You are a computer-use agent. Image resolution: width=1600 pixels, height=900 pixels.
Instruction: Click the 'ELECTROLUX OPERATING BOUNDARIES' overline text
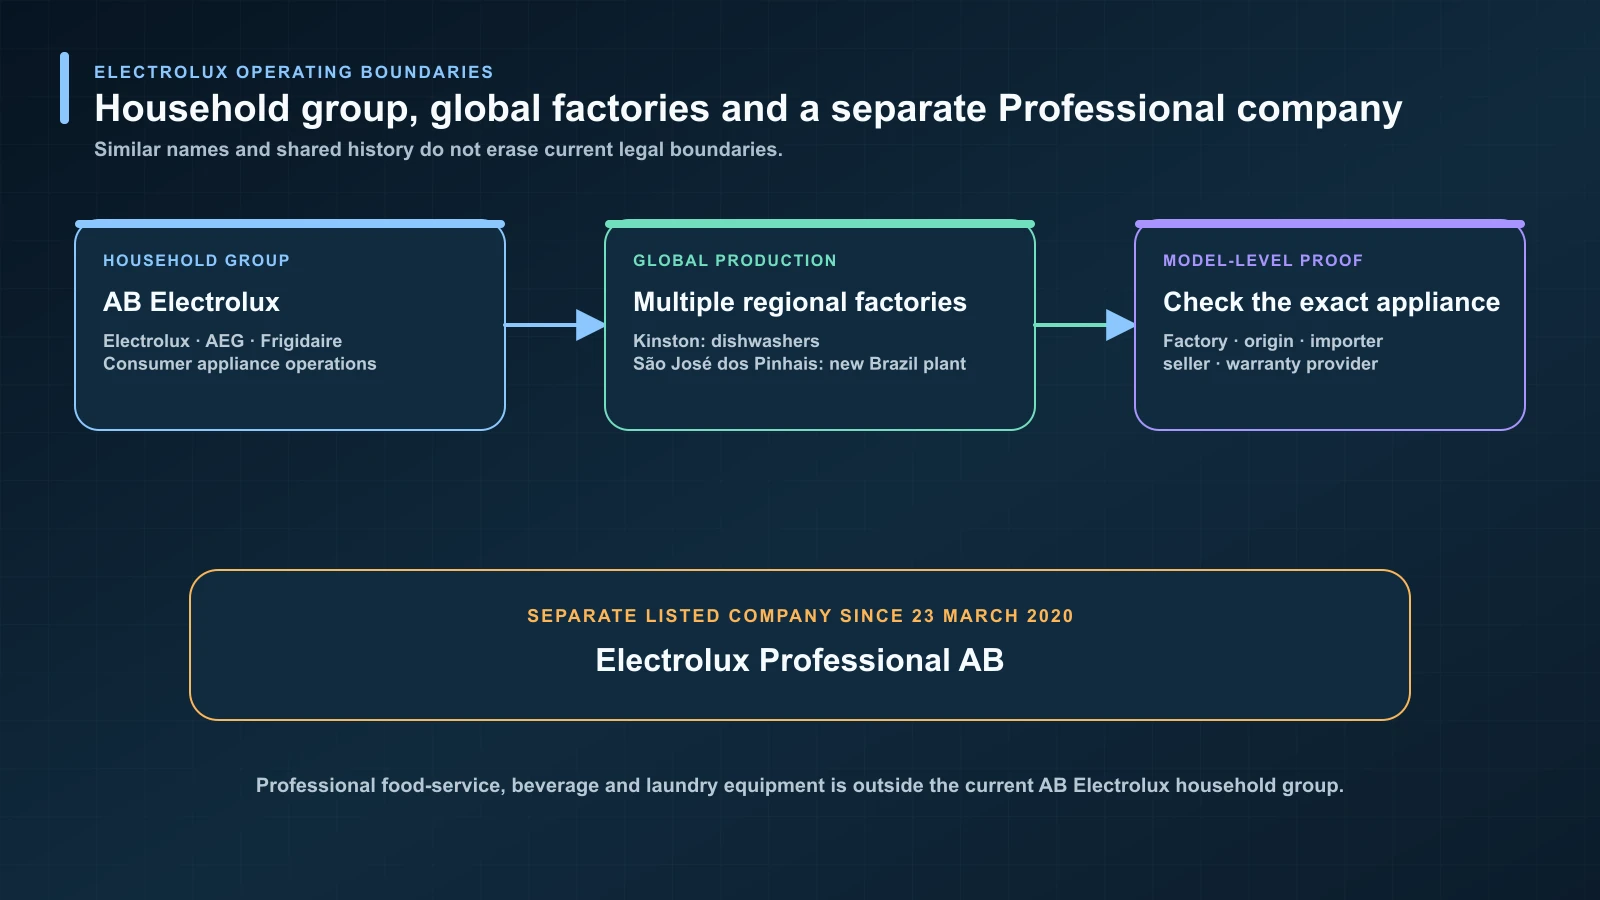293,72
